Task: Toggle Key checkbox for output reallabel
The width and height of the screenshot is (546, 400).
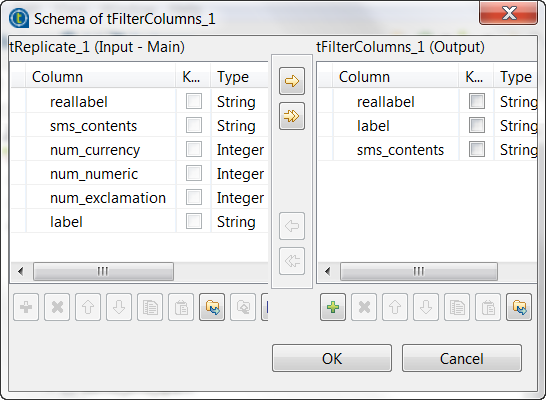Action: pyautogui.click(x=477, y=102)
